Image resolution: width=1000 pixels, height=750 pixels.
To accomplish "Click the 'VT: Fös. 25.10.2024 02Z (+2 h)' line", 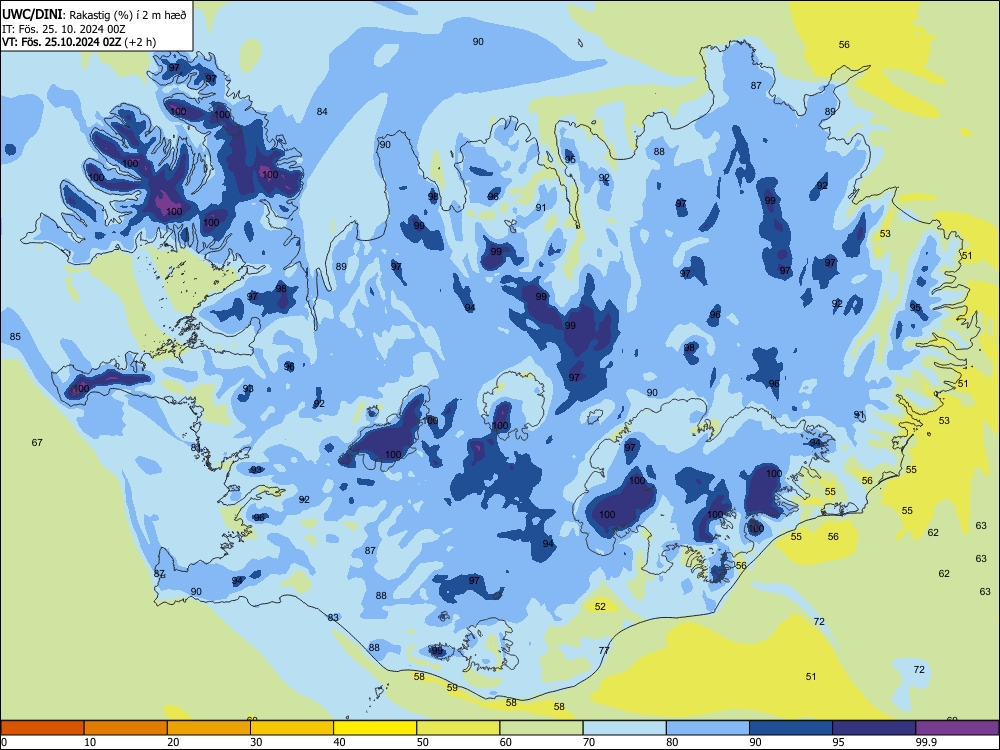I will (78, 42).
